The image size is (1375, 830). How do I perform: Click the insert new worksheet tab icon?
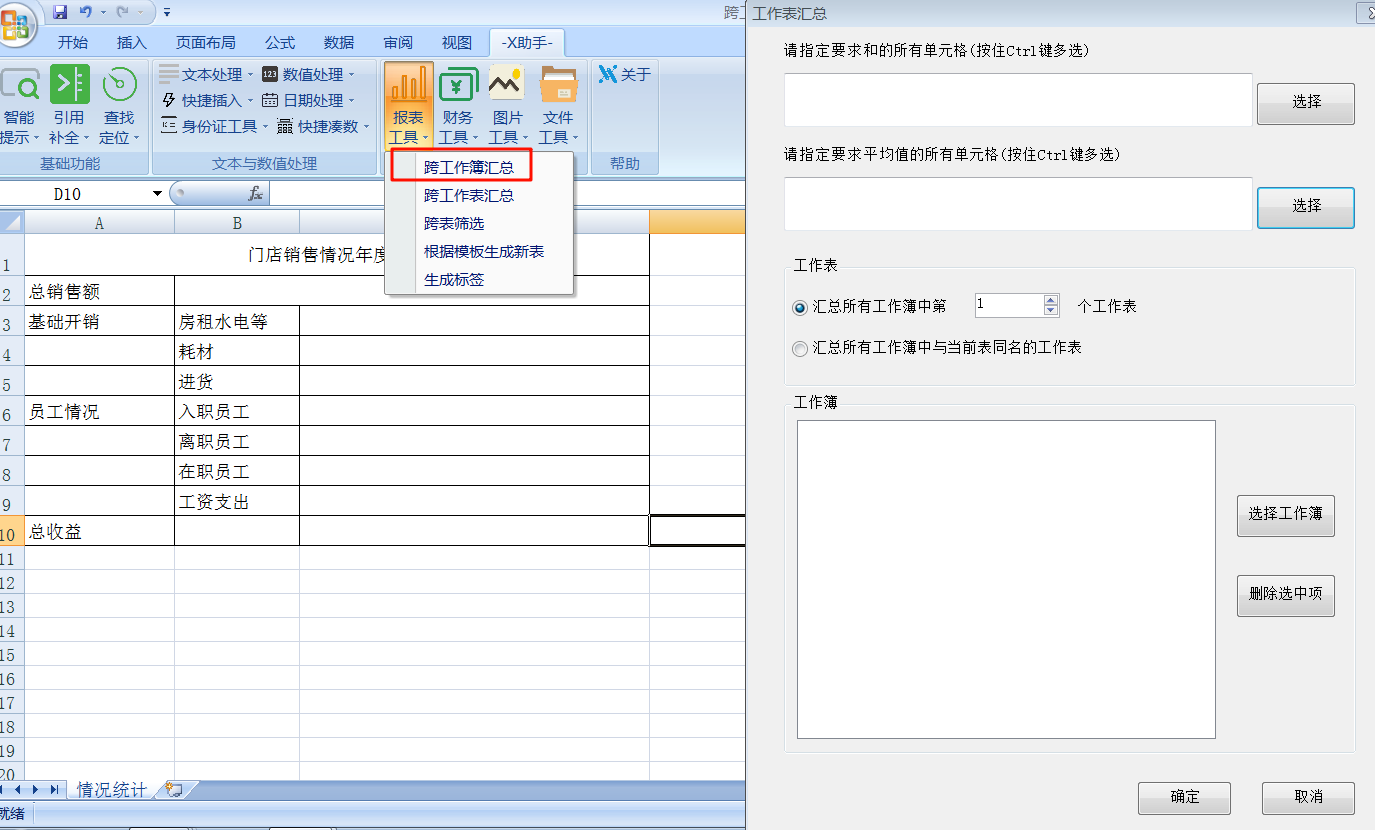(x=175, y=790)
